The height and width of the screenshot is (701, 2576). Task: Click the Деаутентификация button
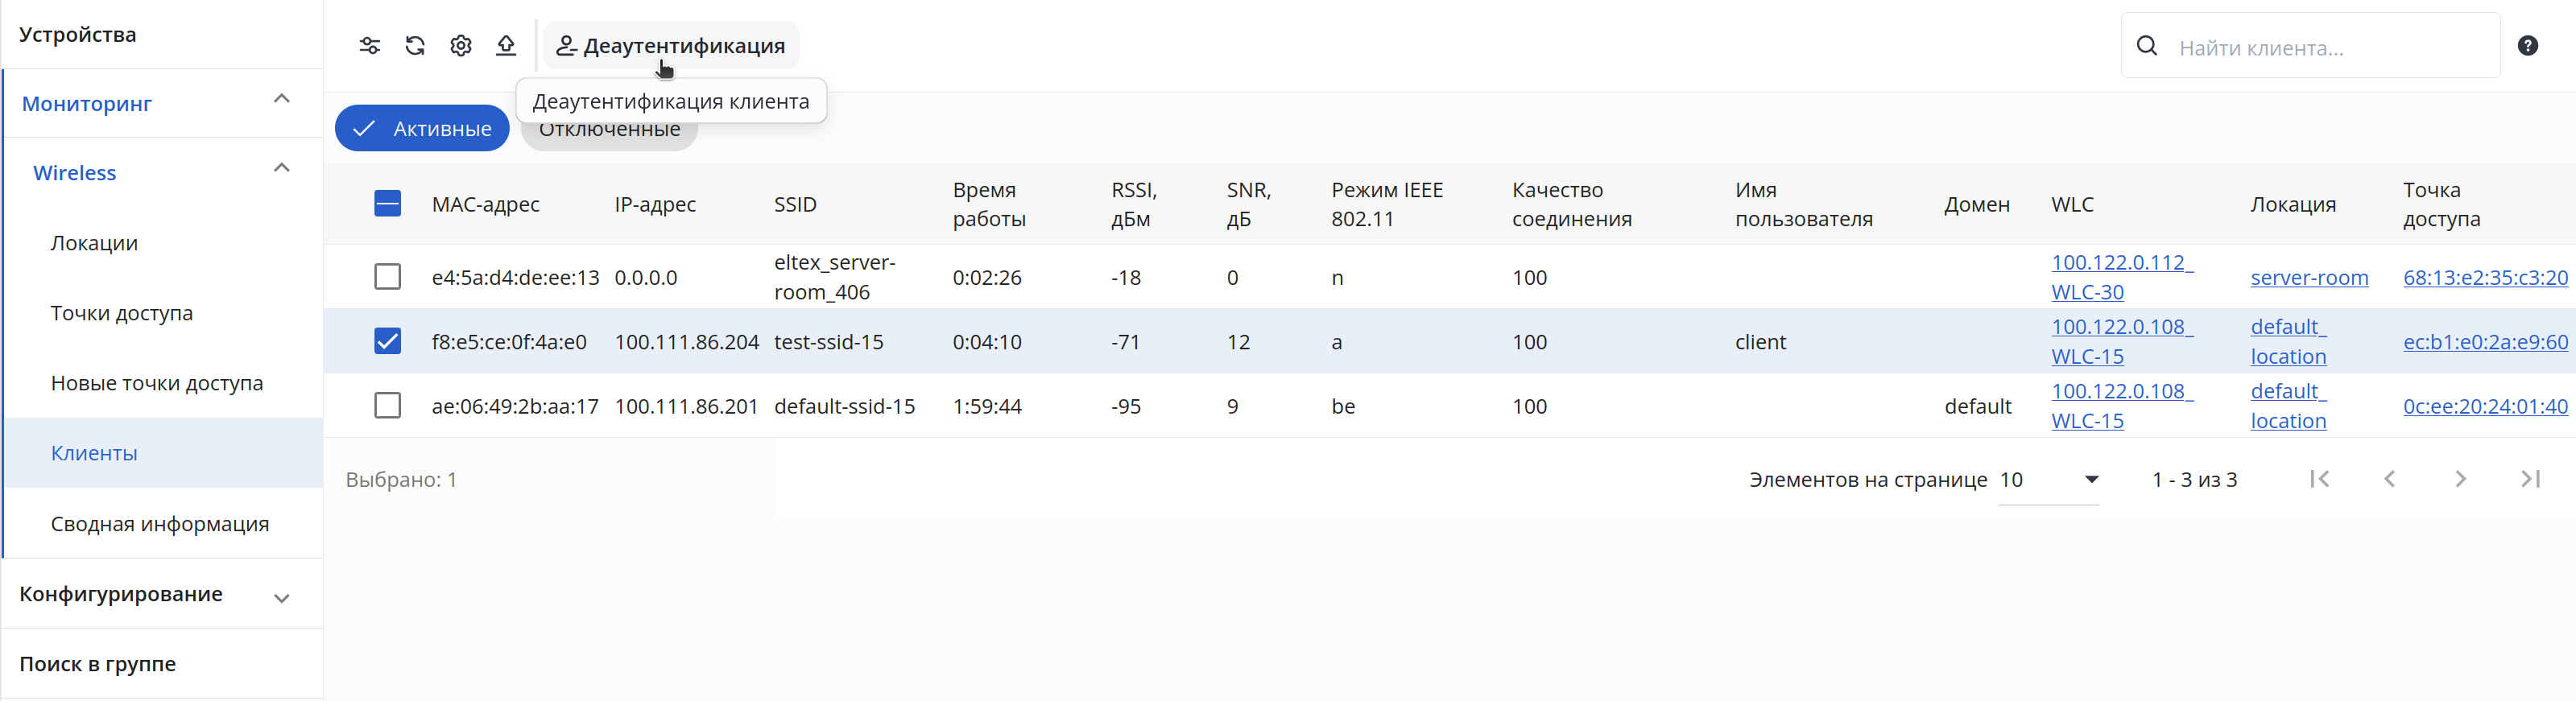click(x=671, y=46)
